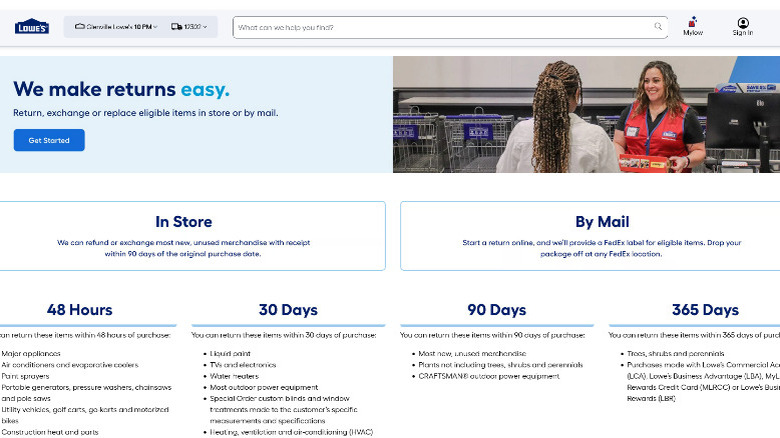Click 'Plants not including trees, shrubs and perennials'
780x438 pixels.
tap(500, 365)
